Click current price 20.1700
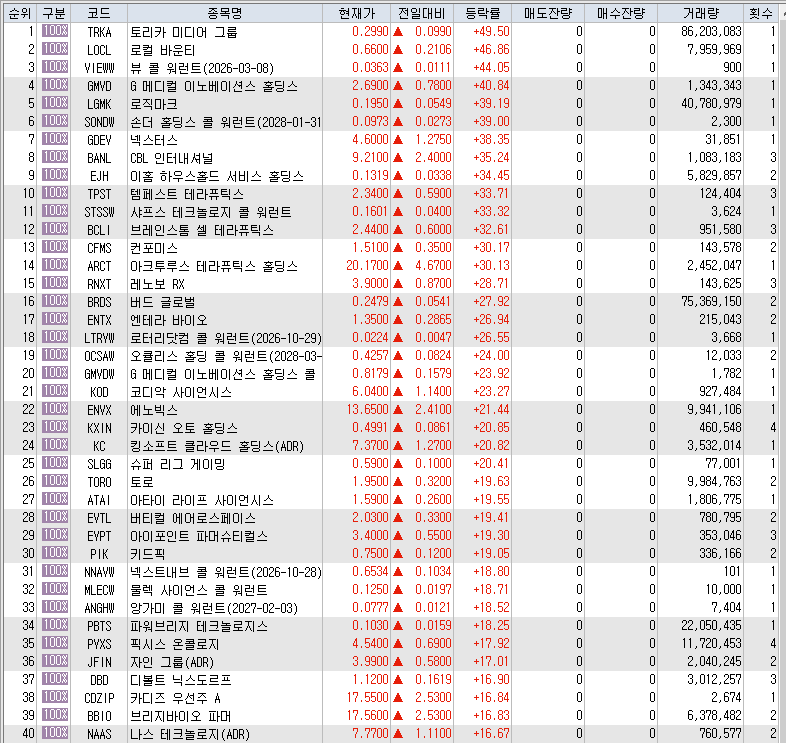786x743 pixels. 367,265
